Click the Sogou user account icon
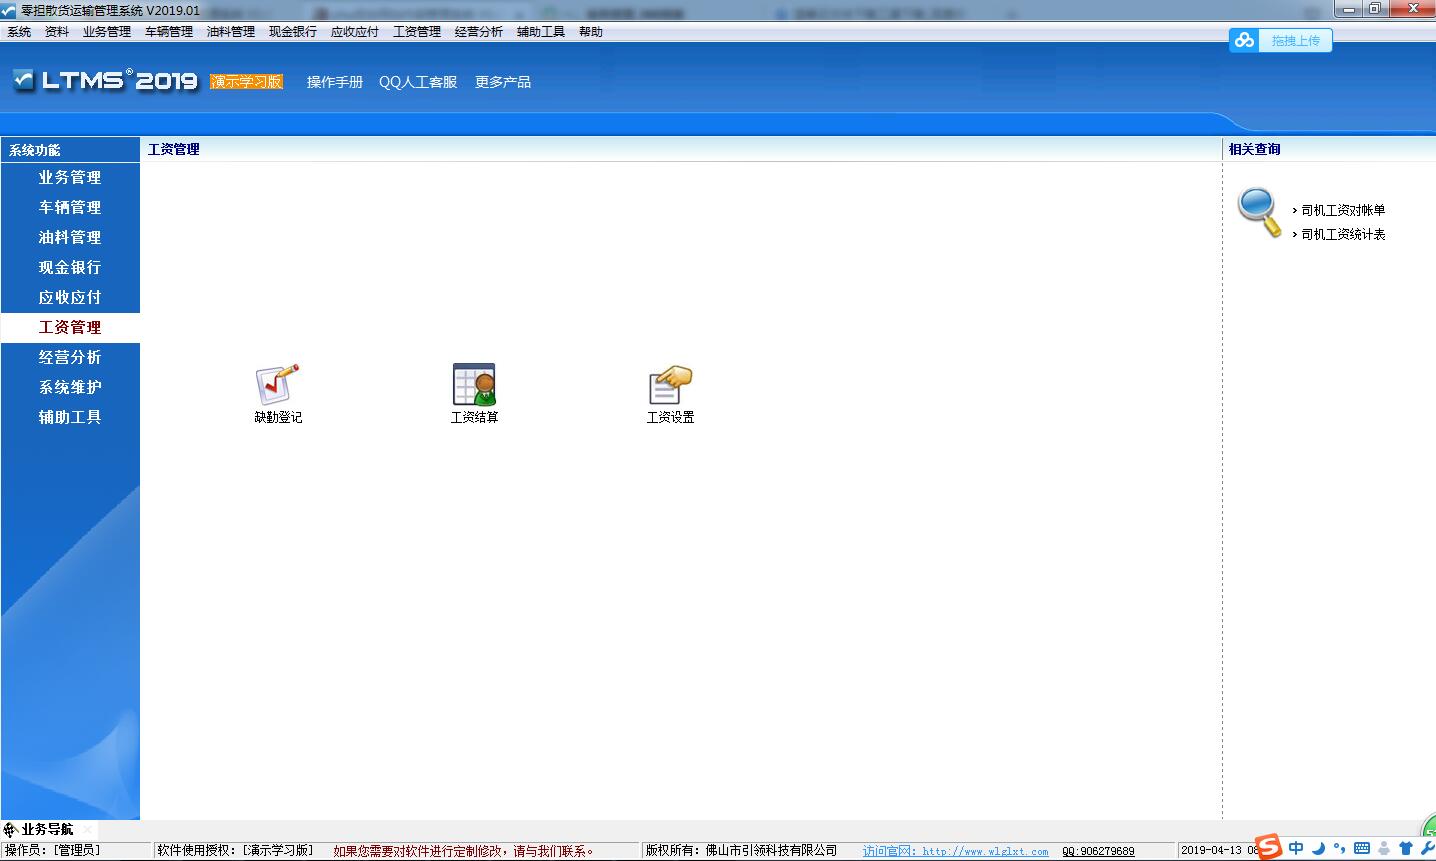1436x861 pixels. click(x=1383, y=848)
